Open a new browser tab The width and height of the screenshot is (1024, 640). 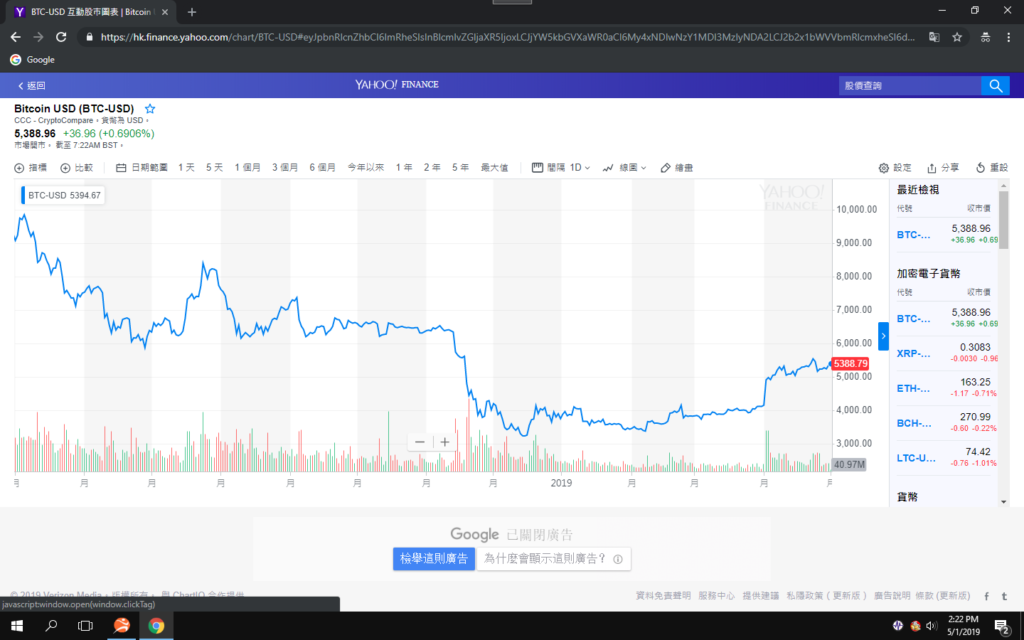(x=191, y=12)
